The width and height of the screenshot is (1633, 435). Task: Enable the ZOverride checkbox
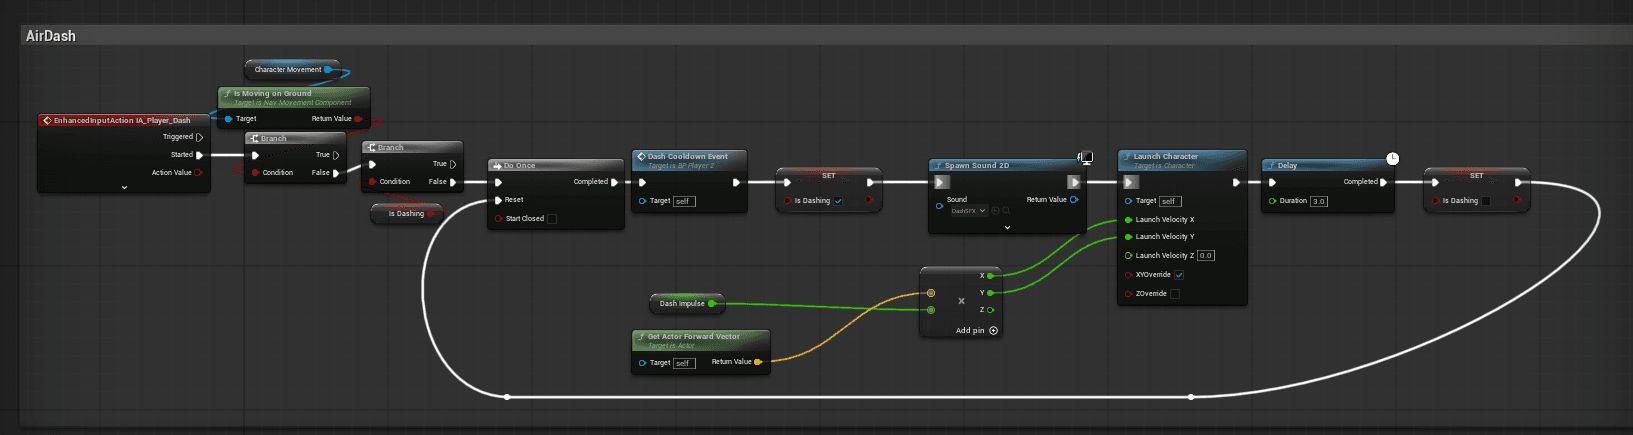[x=1175, y=294]
